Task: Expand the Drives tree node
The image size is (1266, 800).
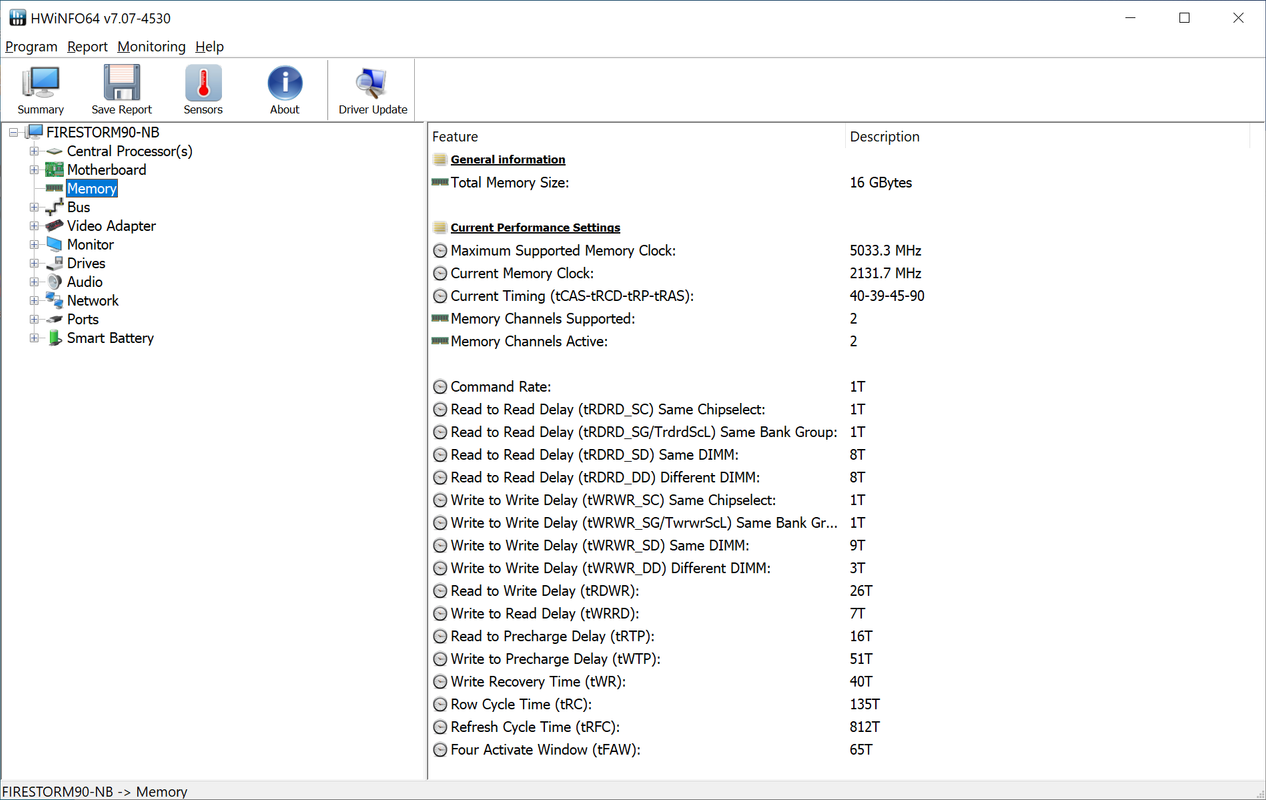Action: (x=34, y=263)
